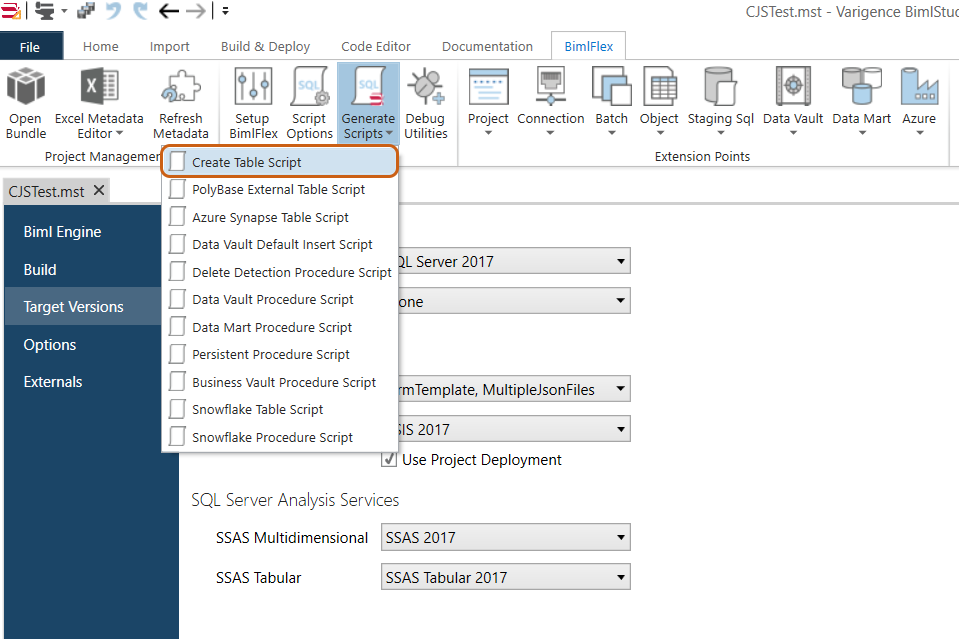This screenshot has height=639, width=959.
Task: Select Create Table Script menu item
Action: click(280, 162)
